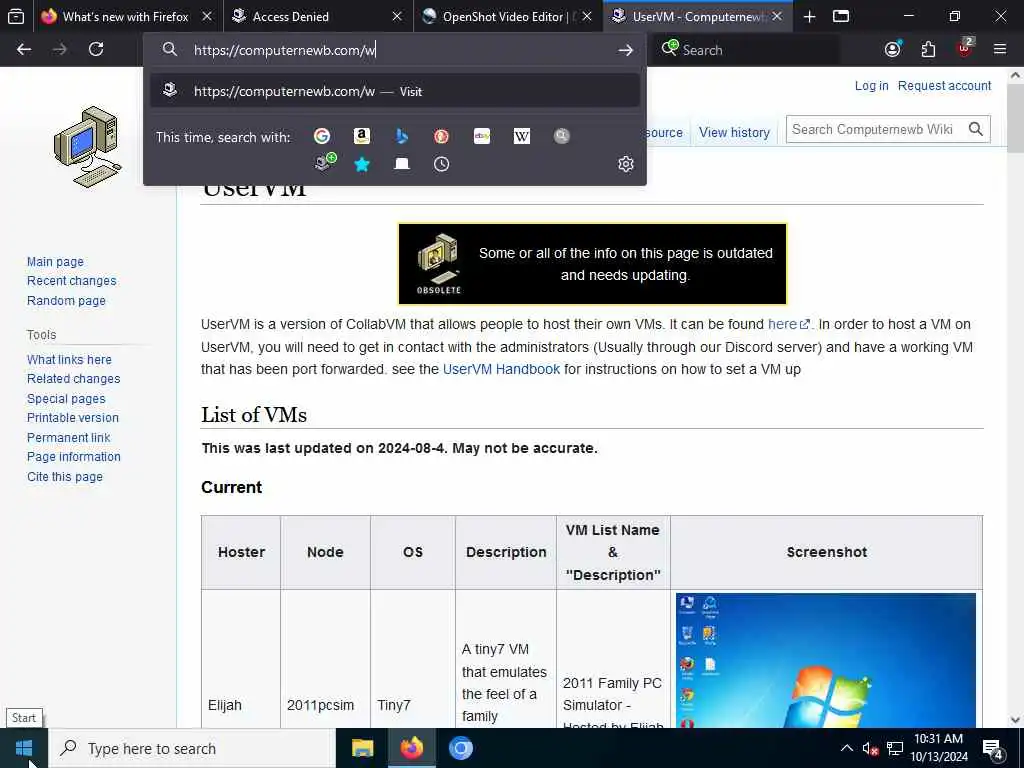The height and width of the screenshot is (768, 1024).
Task: Open Cite this page link
Action: [x=65, y=477]
